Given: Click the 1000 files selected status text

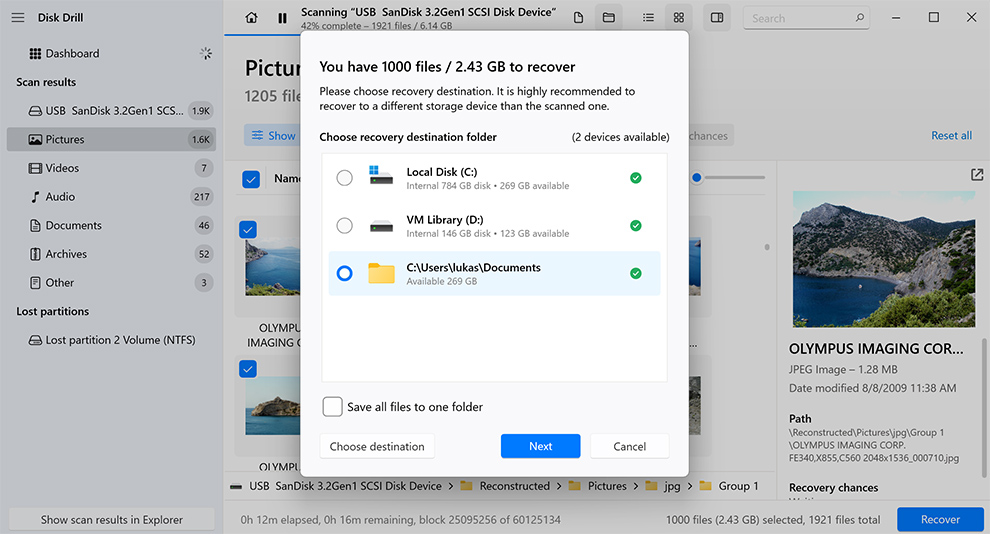Looking at the screenshot, I should (x=773, y=520).
